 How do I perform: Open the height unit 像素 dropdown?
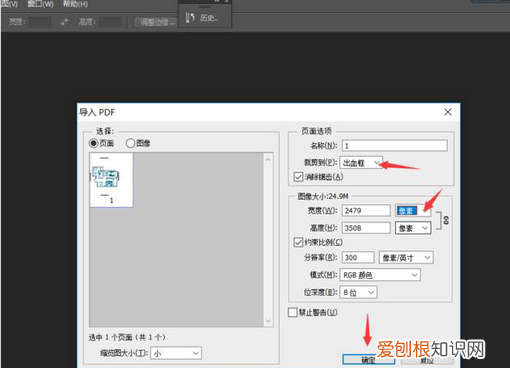coord(413,228)
